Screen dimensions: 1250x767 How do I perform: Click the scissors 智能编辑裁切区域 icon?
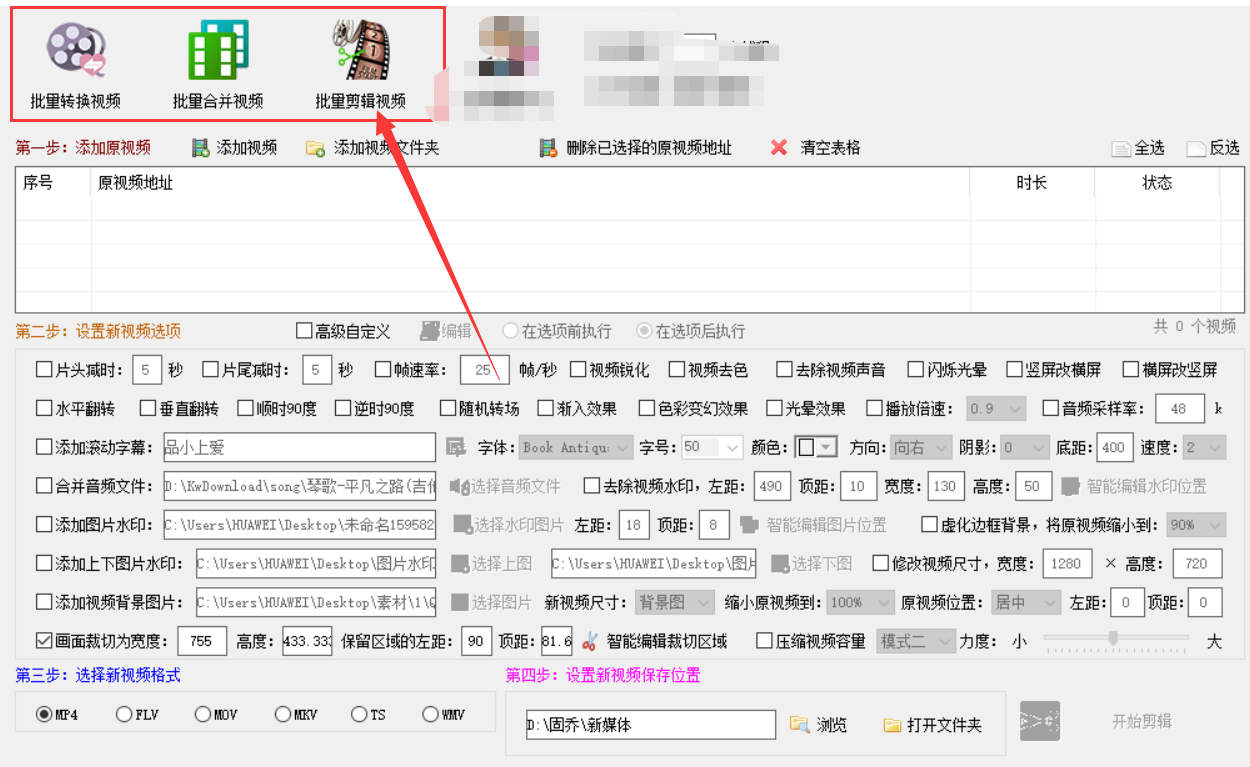588,642
